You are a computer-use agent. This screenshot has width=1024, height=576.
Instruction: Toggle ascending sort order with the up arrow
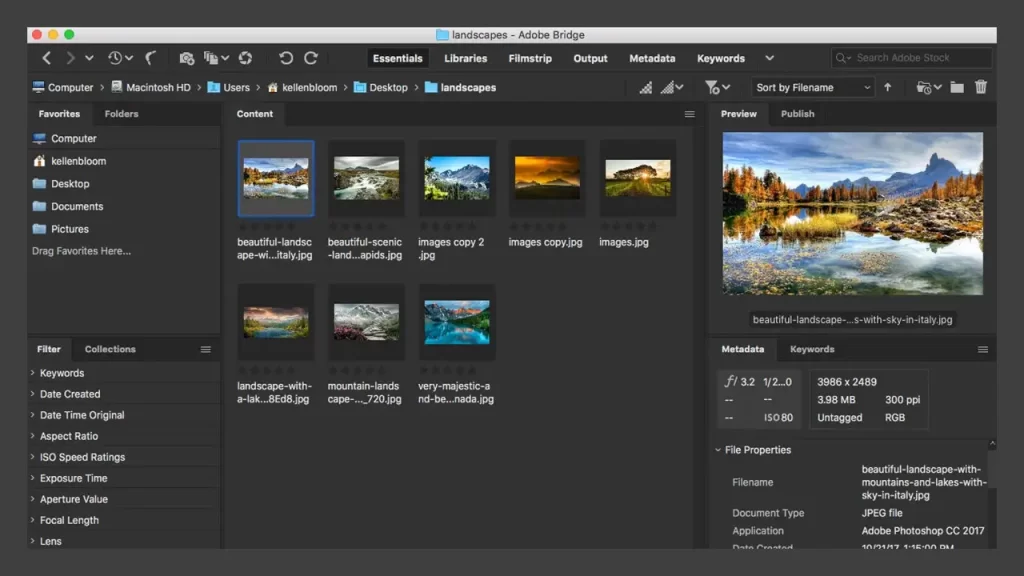(887, 87)
